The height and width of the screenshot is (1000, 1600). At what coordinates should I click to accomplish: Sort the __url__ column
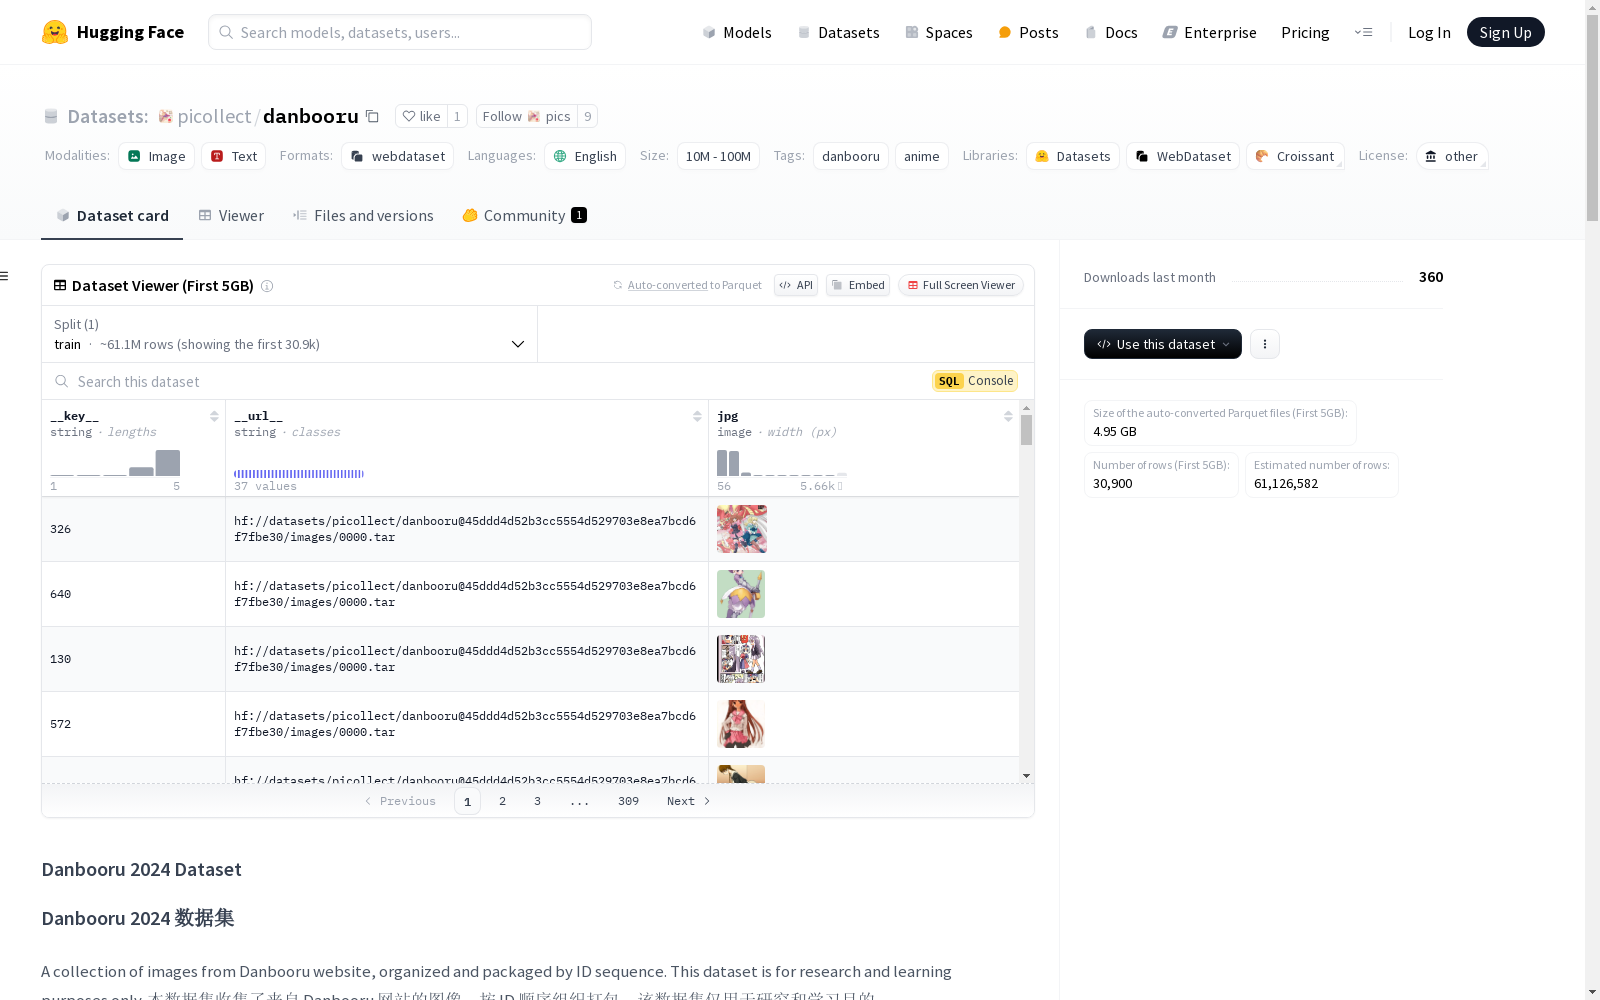[x=697, y=416]
